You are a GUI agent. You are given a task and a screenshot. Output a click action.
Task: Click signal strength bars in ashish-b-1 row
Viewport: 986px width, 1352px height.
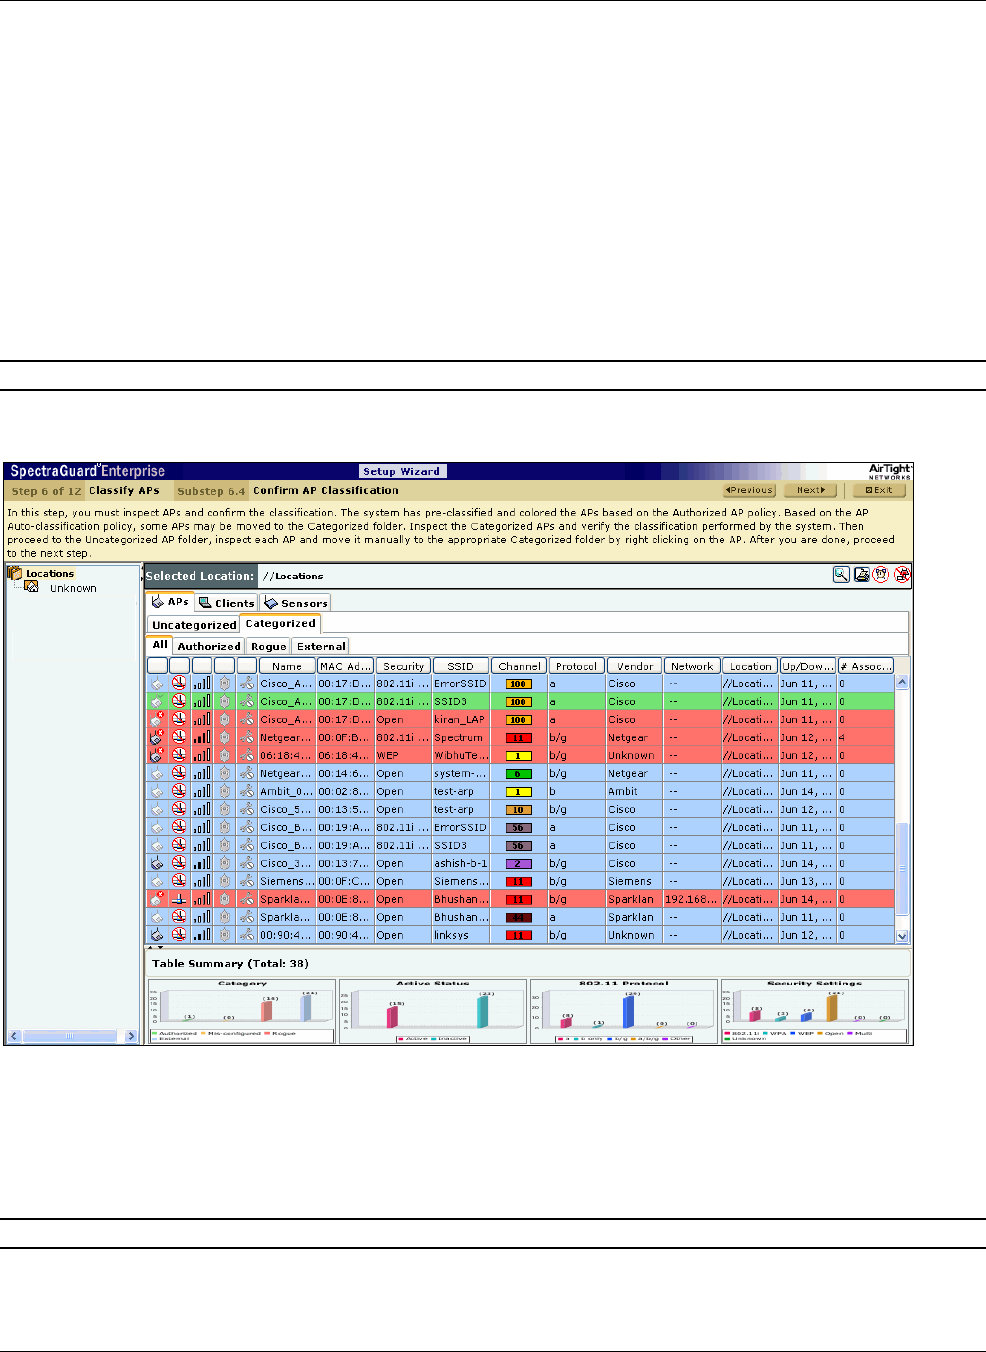[x=202, y=863]
